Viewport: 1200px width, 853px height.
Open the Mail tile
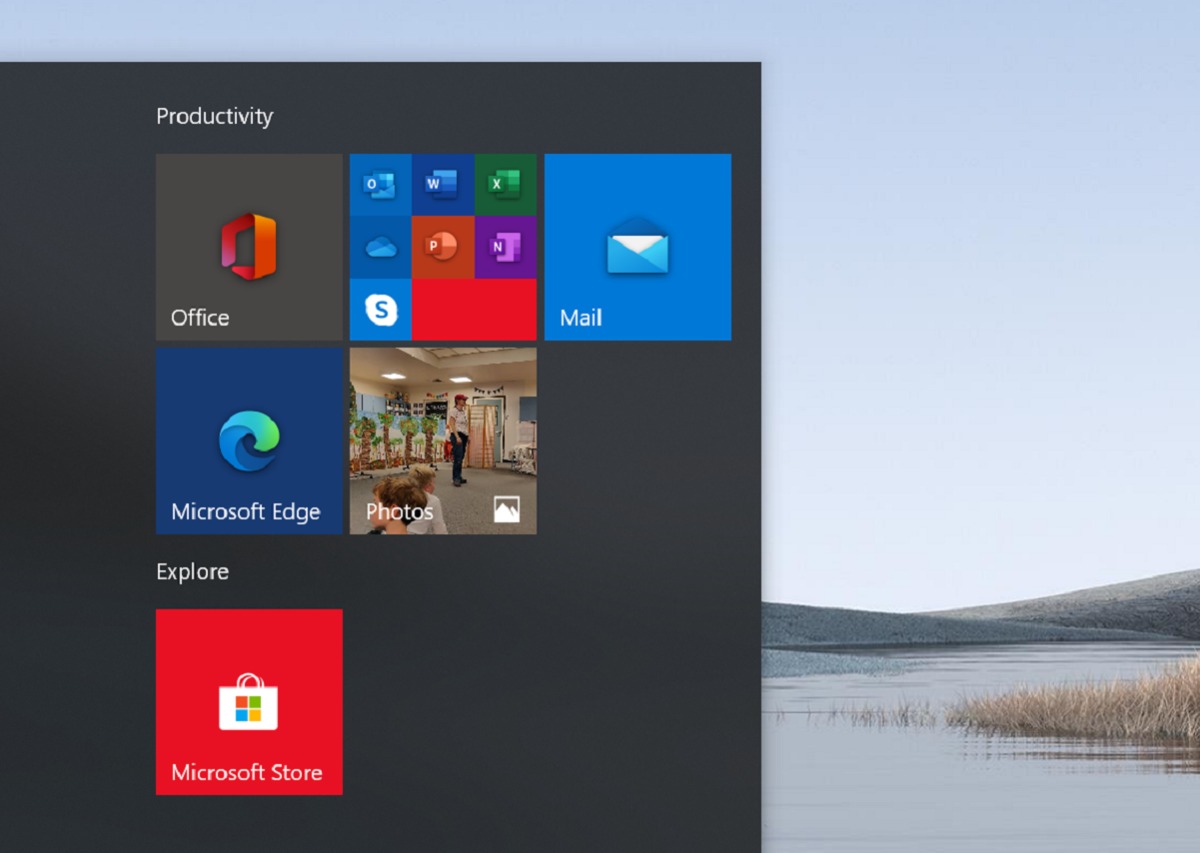pyautogui.click(x=637, y=247)
